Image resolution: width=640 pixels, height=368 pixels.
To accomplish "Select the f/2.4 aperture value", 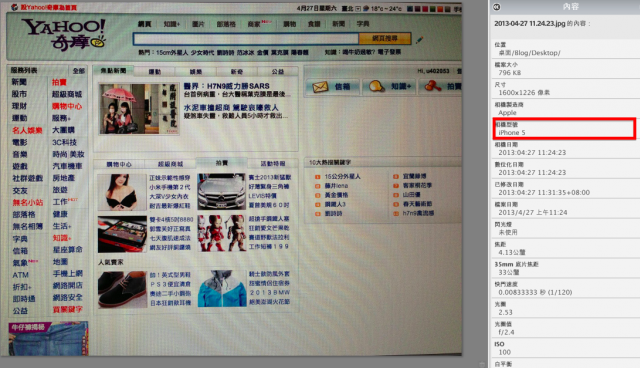I will [506, 332].
